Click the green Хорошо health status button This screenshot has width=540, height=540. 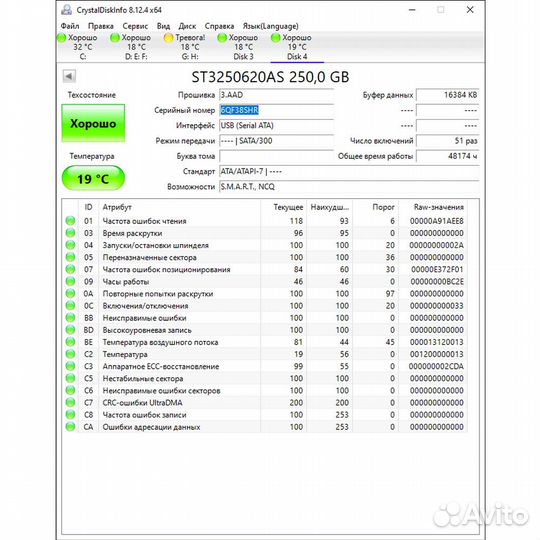93,123
